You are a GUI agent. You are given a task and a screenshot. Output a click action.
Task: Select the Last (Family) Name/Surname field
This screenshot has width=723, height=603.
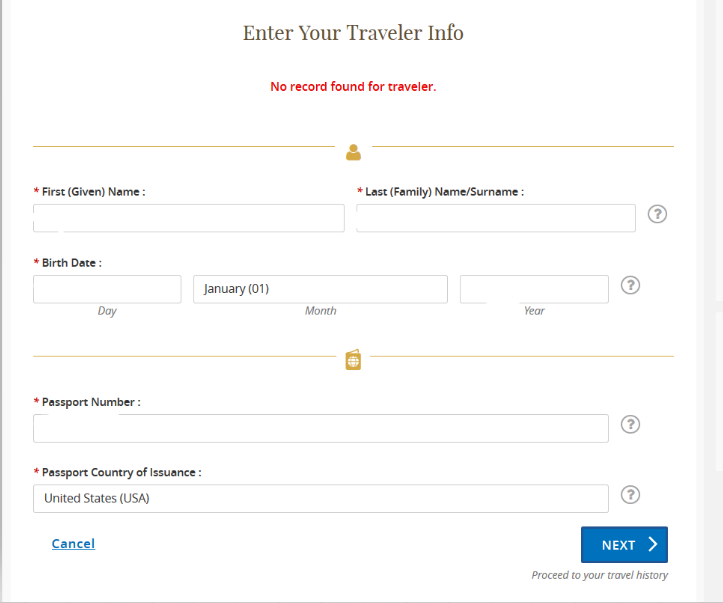click(496, 218)
